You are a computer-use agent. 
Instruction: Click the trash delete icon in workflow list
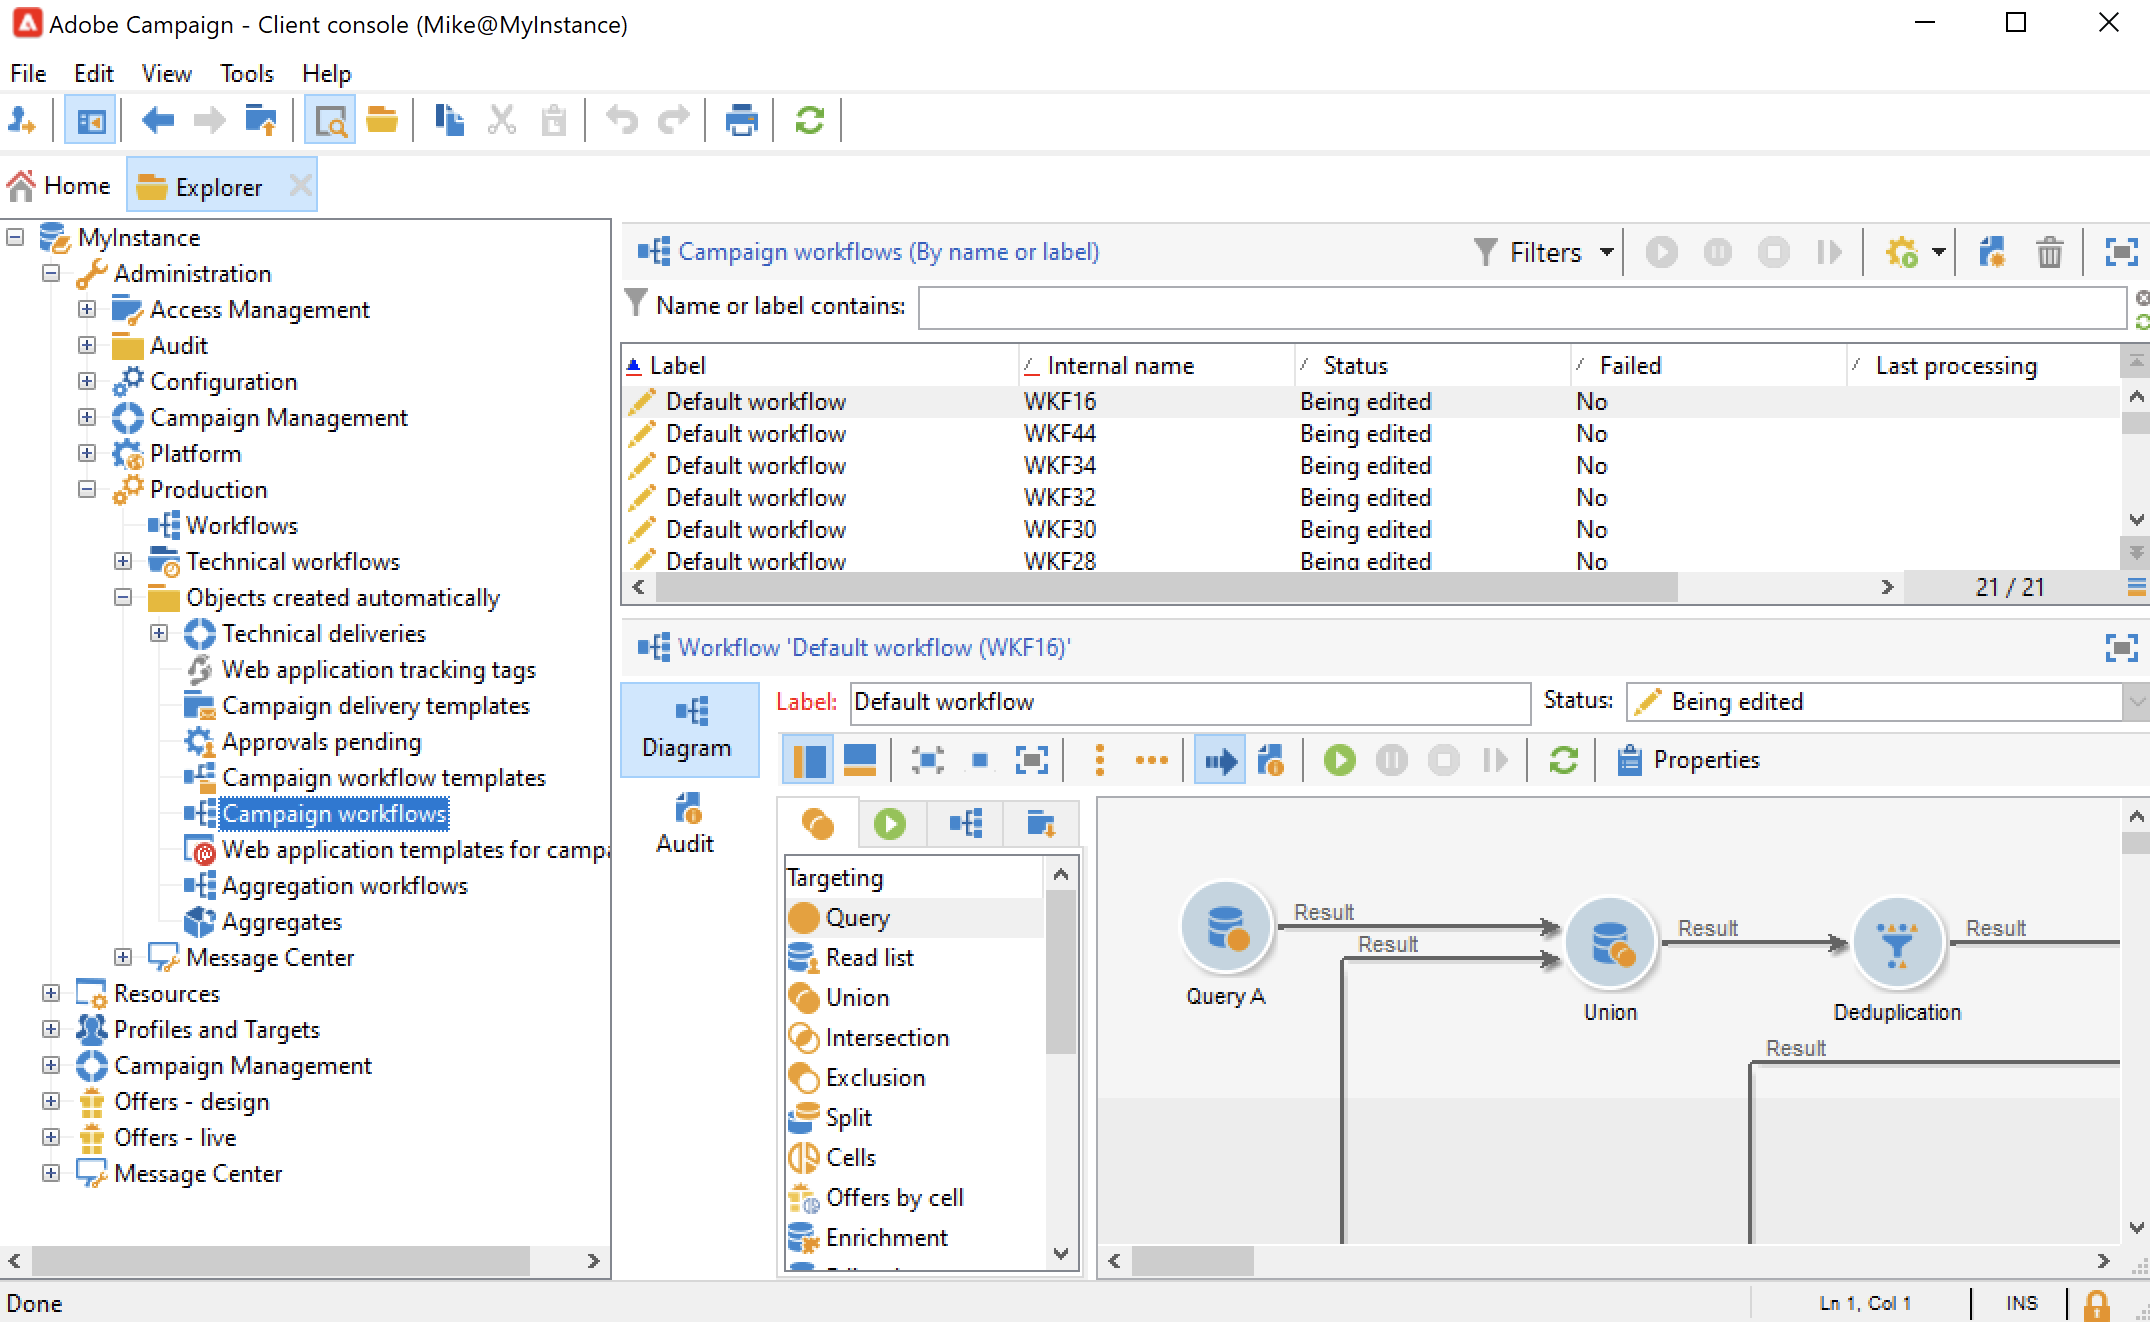2049,252
